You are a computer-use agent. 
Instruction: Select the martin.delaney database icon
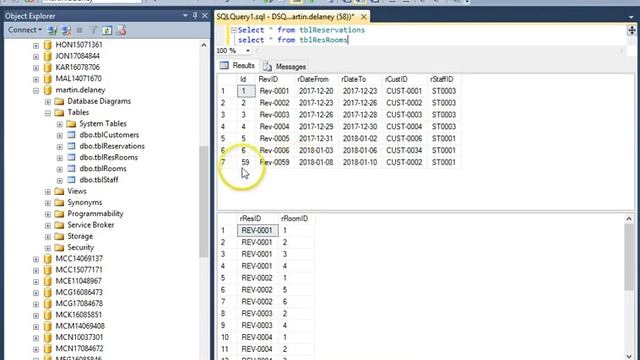coord(48,90)
